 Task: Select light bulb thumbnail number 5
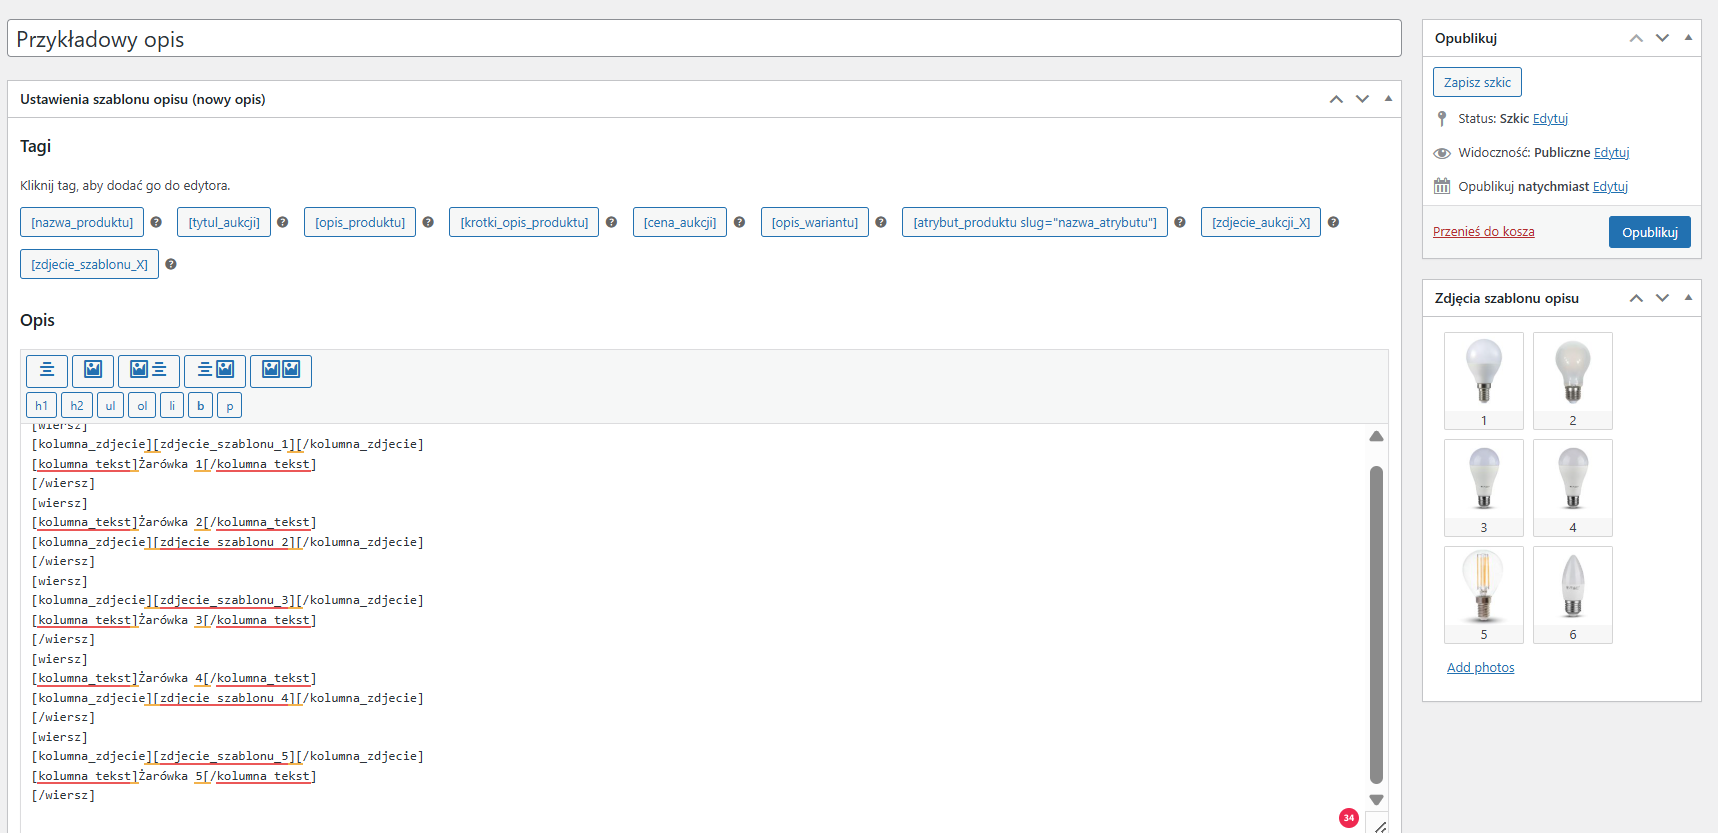(1483, 589)
